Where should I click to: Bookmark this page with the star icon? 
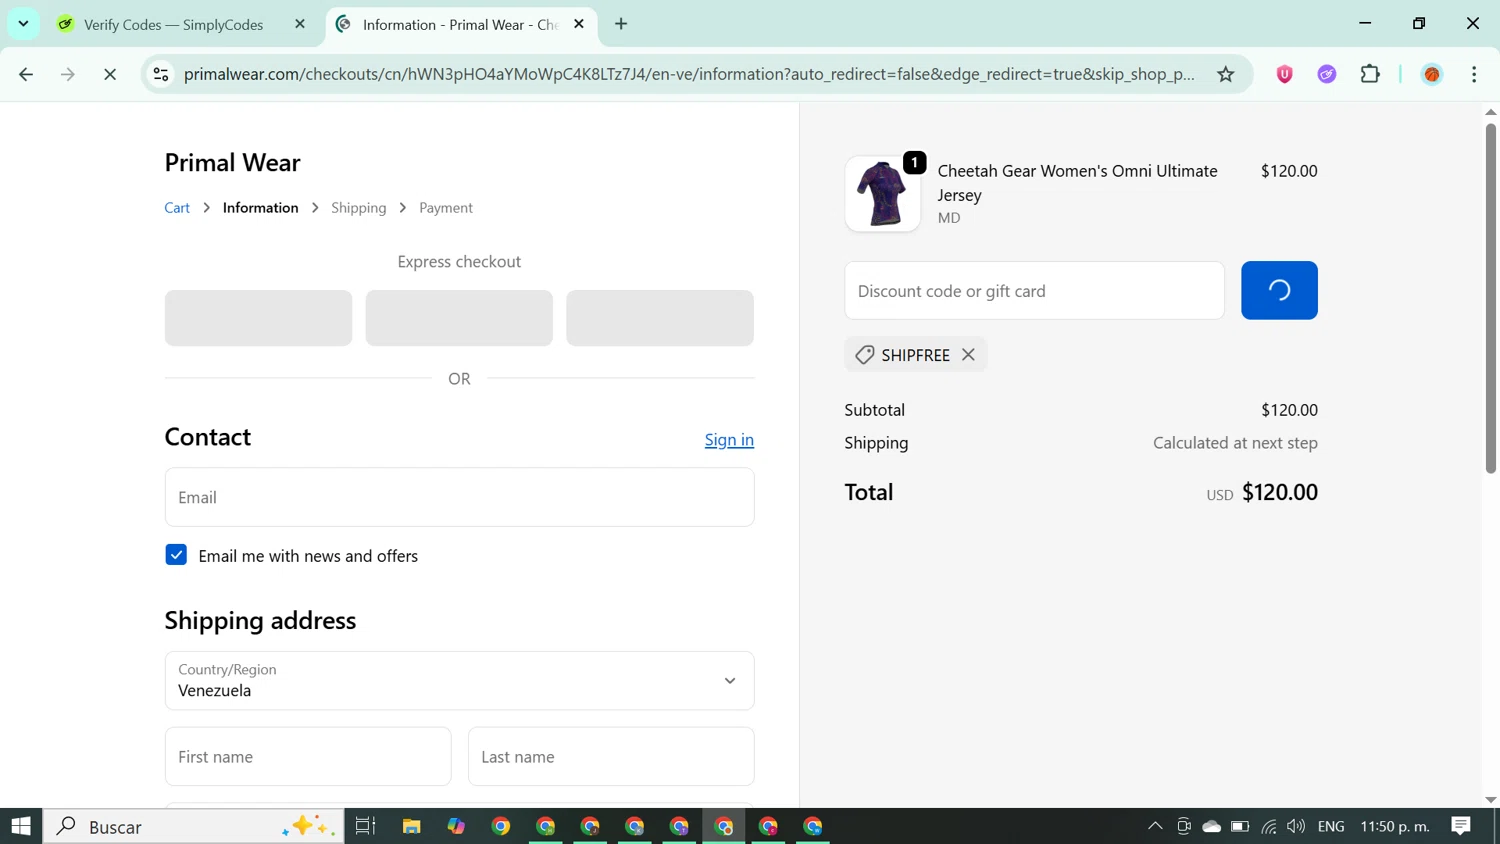1226,74
